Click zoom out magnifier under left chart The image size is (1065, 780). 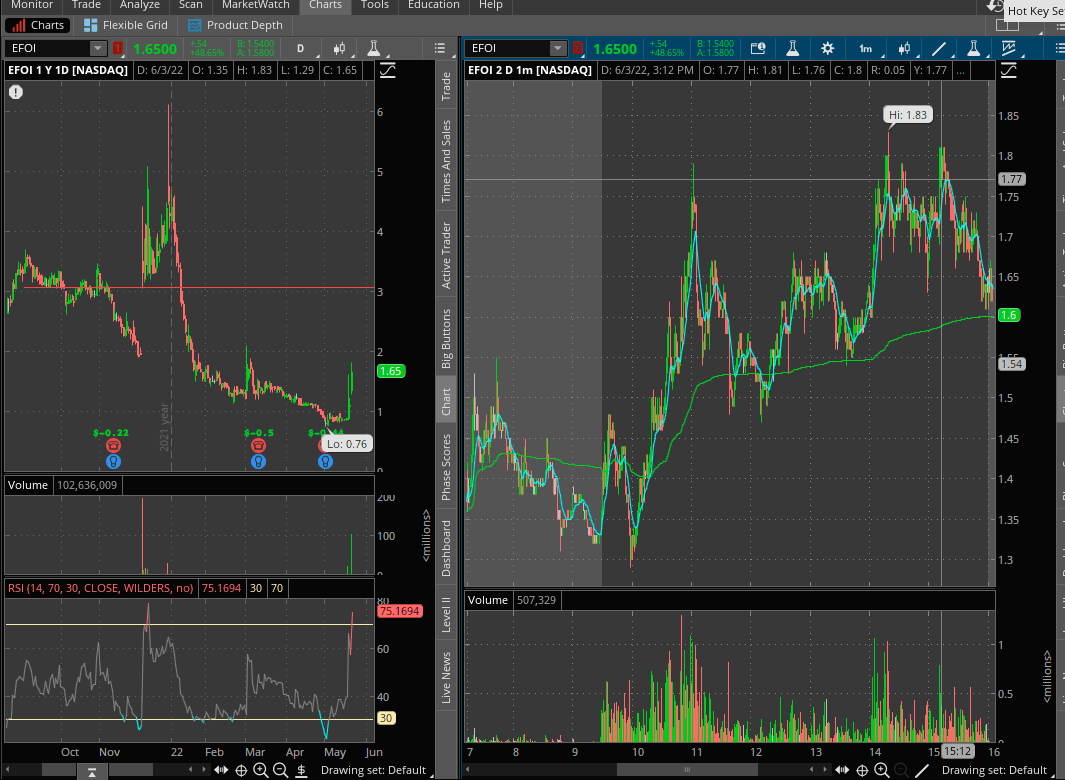pos(281,770)
